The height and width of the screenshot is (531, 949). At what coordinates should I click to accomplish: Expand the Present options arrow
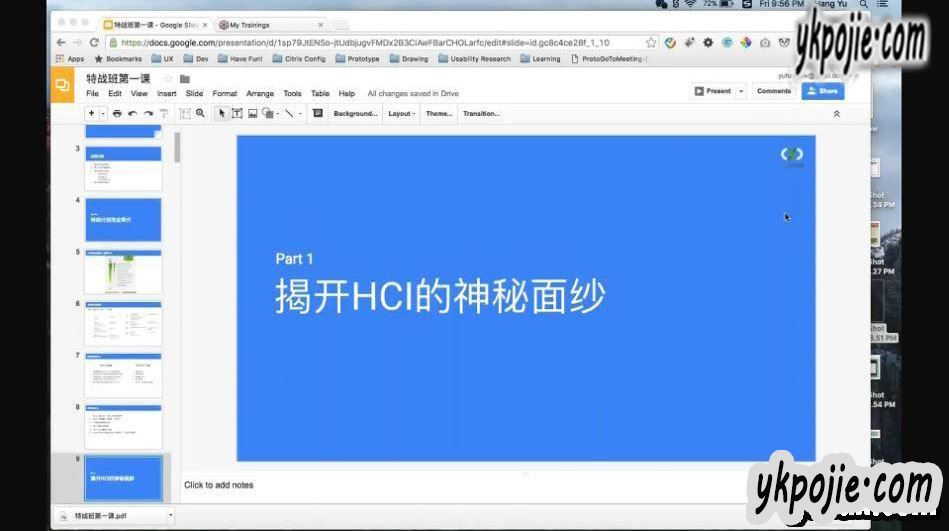[741, 91]
